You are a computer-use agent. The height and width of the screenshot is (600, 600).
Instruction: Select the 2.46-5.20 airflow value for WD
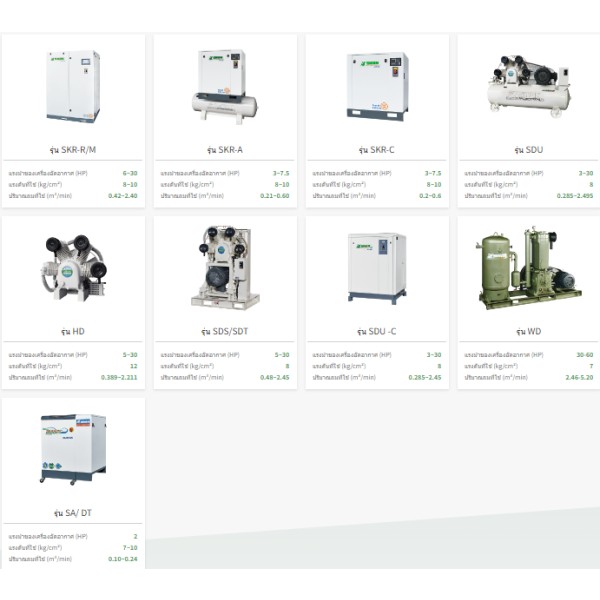(x=579, y=377)
